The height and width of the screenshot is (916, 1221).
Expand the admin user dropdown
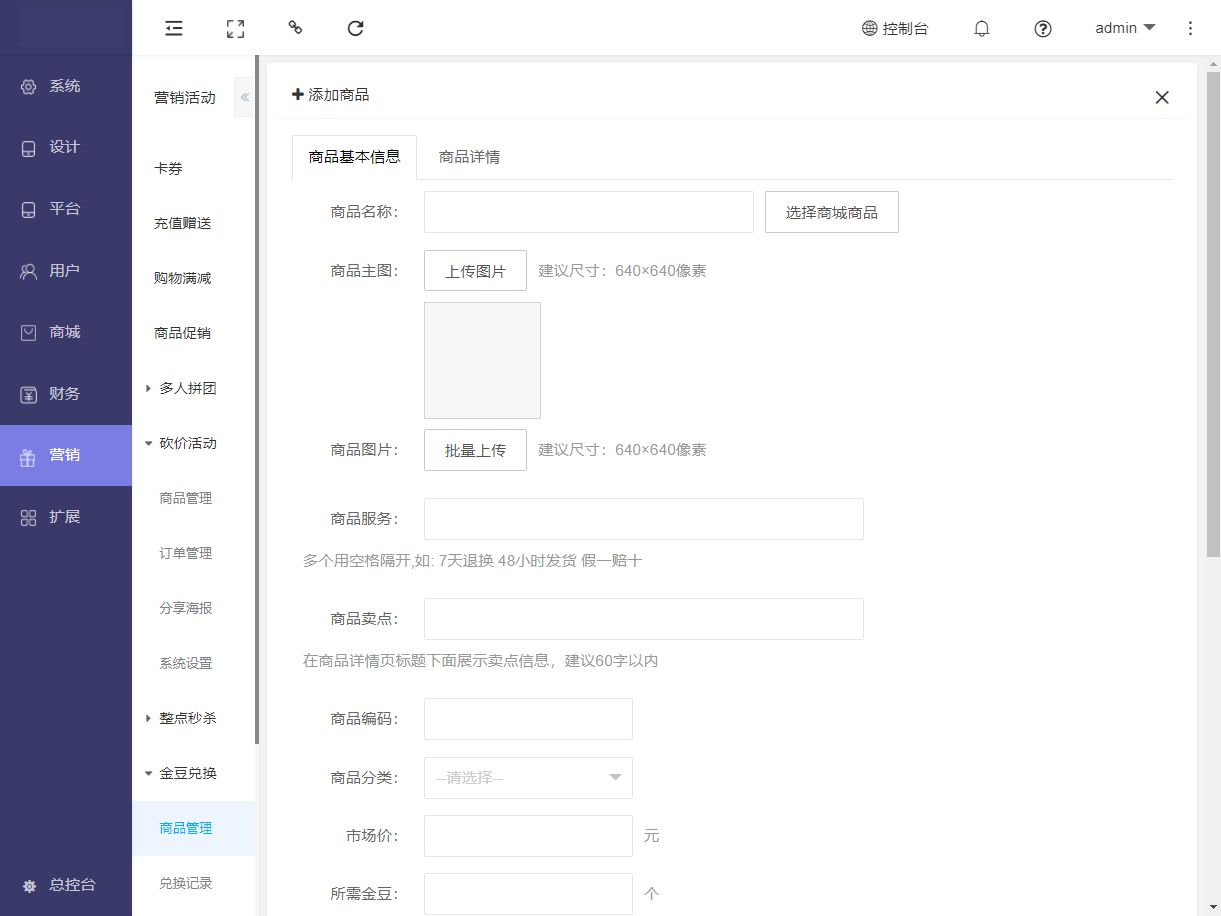click(x=1125, y=28)
